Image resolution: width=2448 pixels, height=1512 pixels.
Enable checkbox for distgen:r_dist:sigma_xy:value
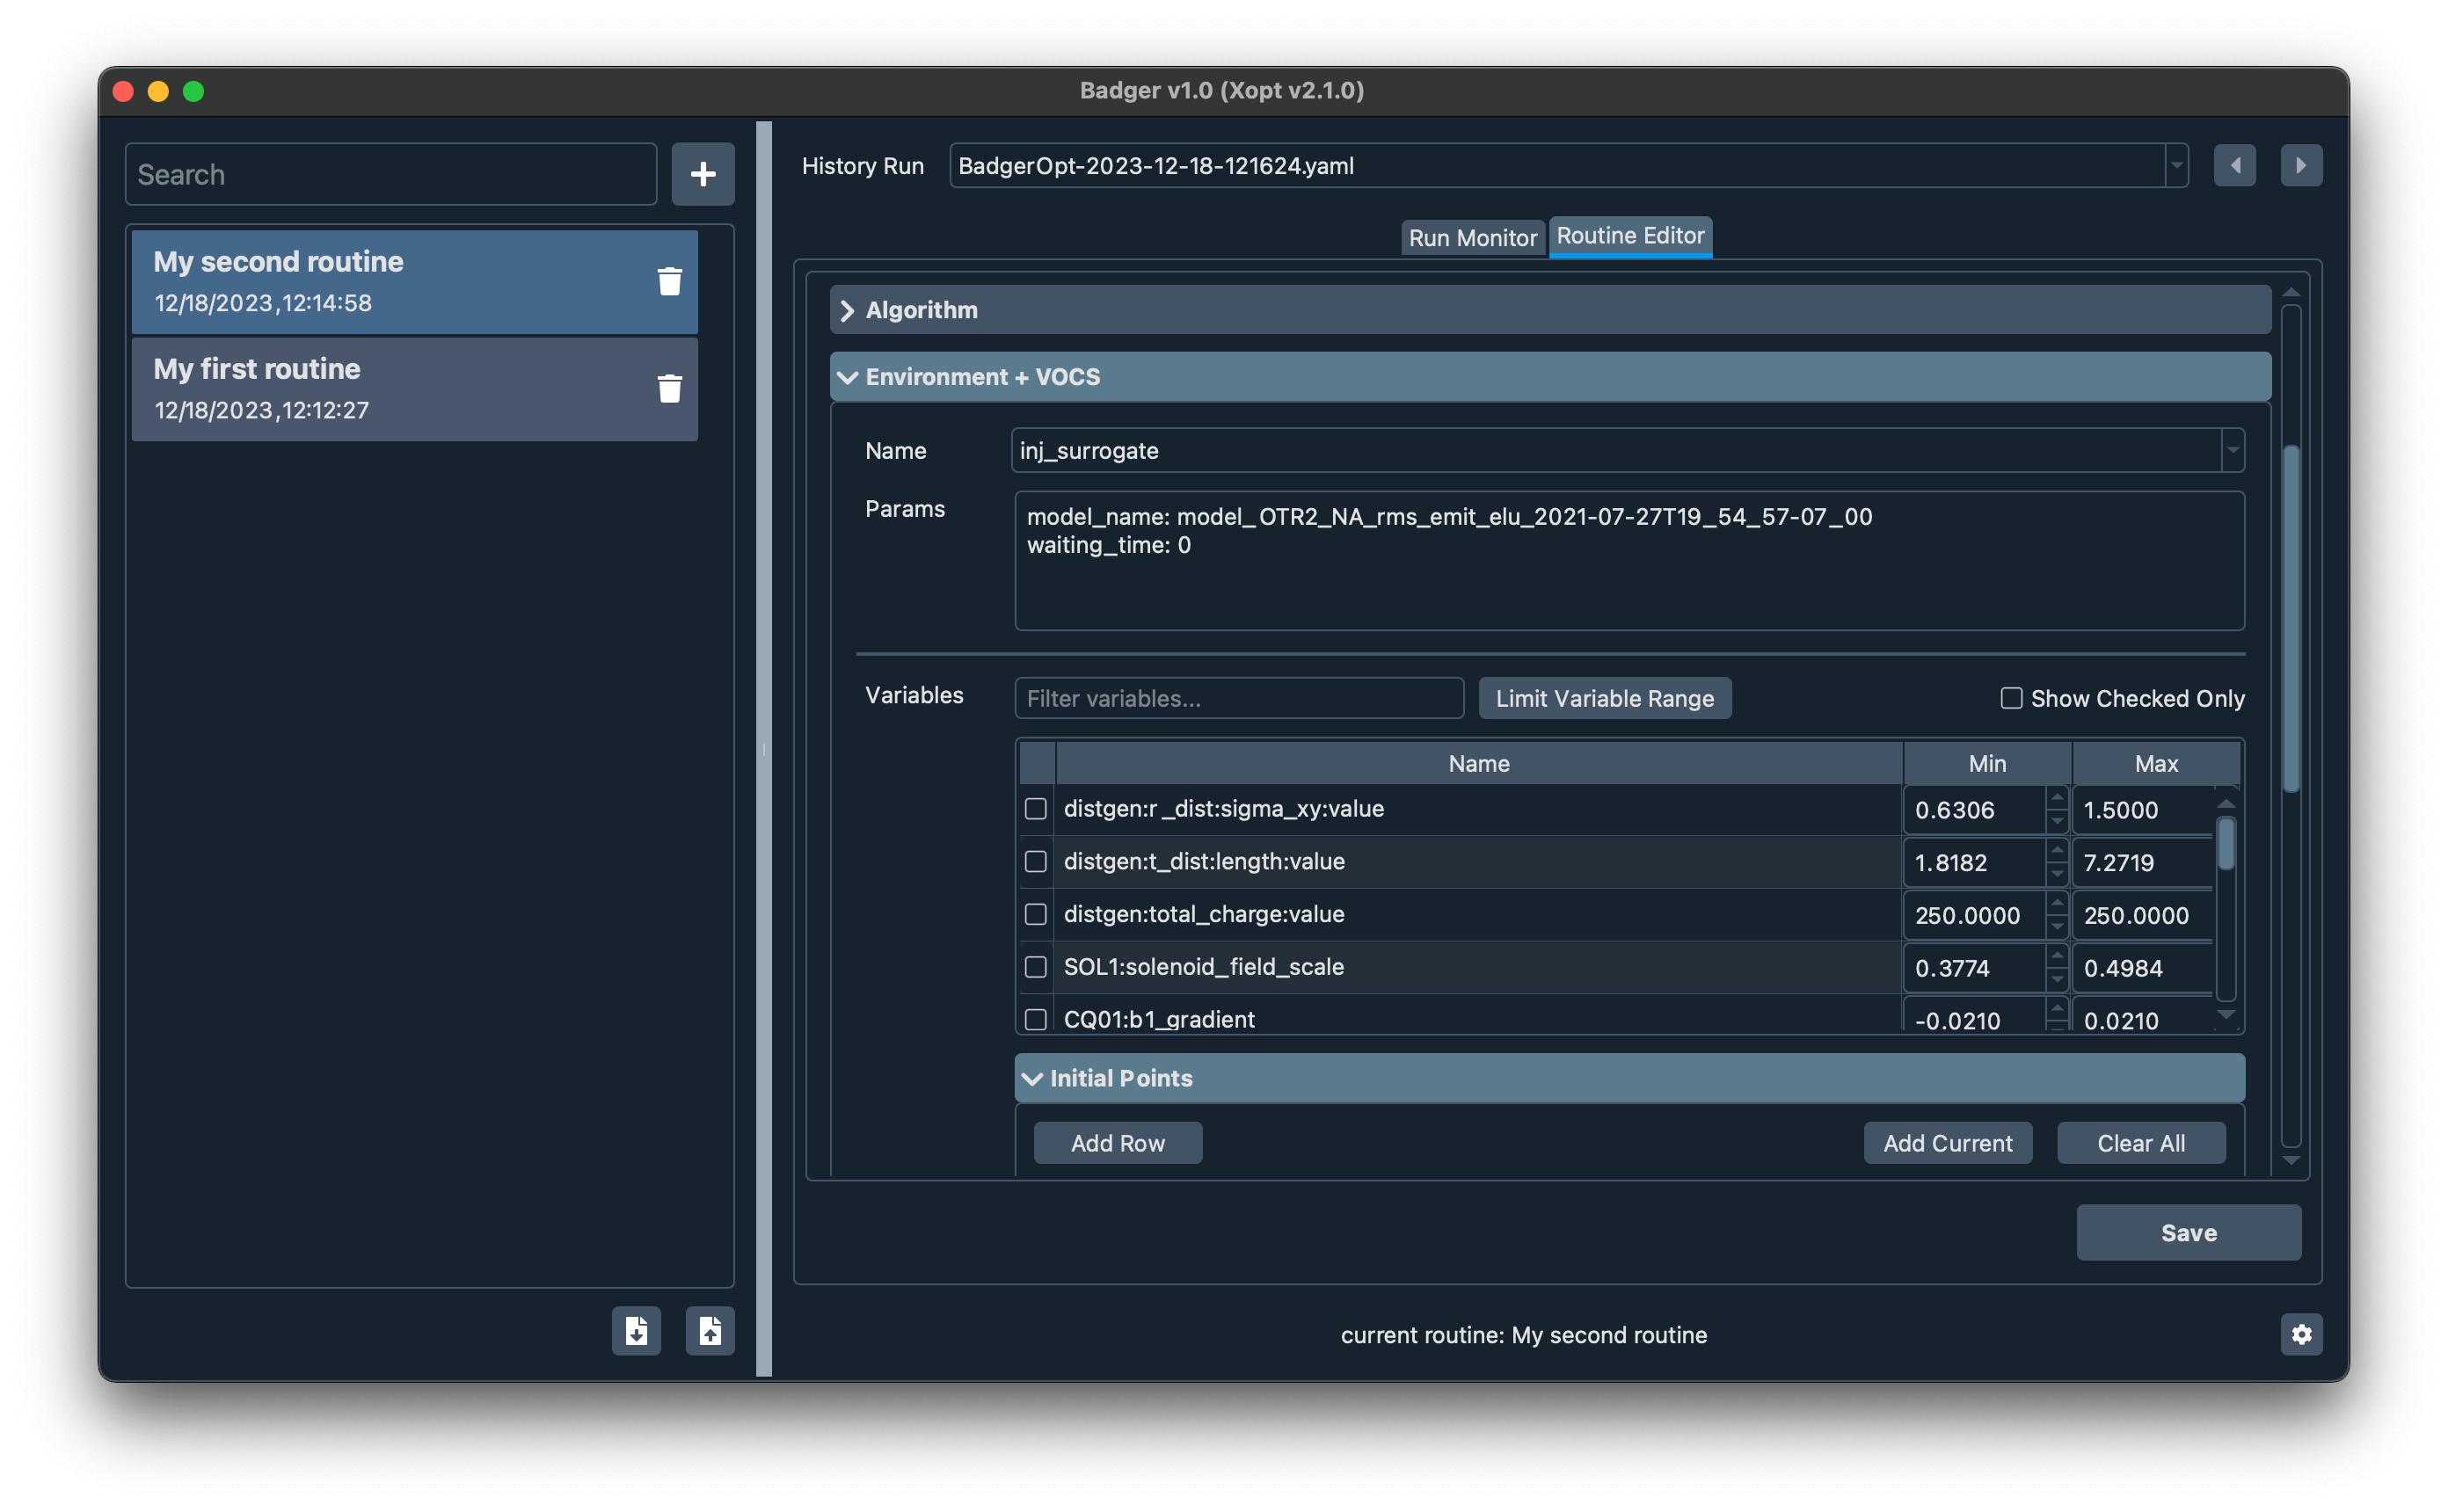(x=1035, y=808)
